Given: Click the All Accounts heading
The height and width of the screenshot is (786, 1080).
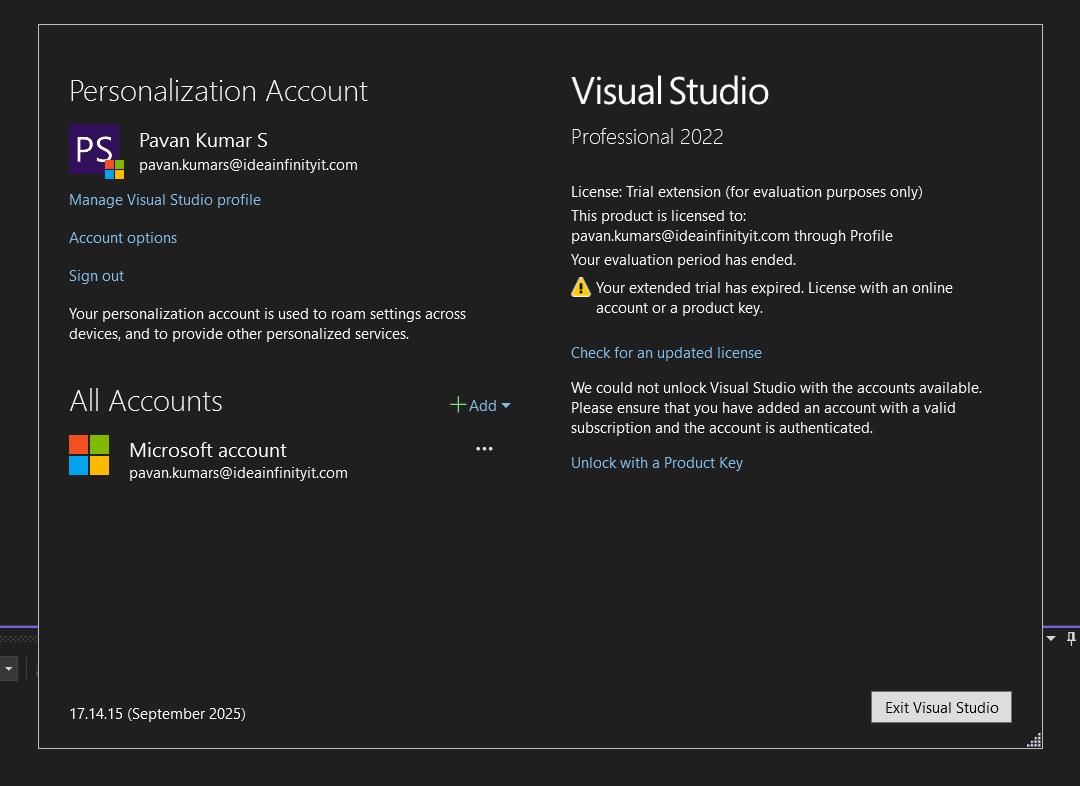Looking at the screenshot, I should 146,401.
